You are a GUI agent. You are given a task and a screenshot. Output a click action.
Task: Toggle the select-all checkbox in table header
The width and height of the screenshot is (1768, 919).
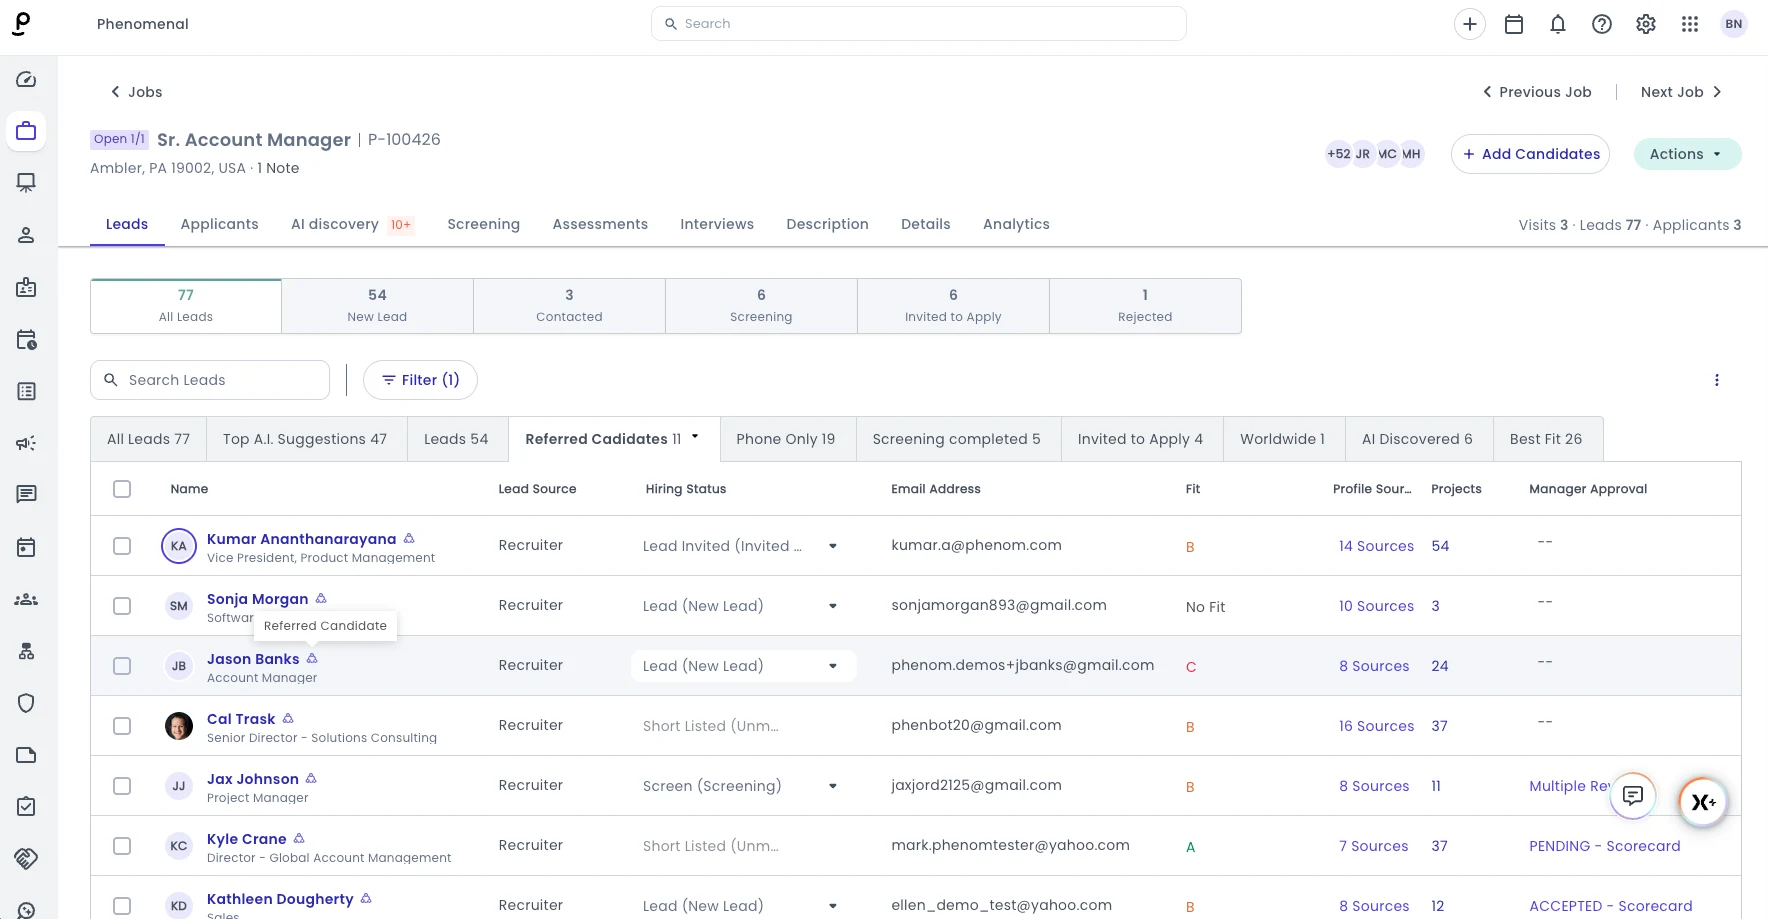click(122, 489)
